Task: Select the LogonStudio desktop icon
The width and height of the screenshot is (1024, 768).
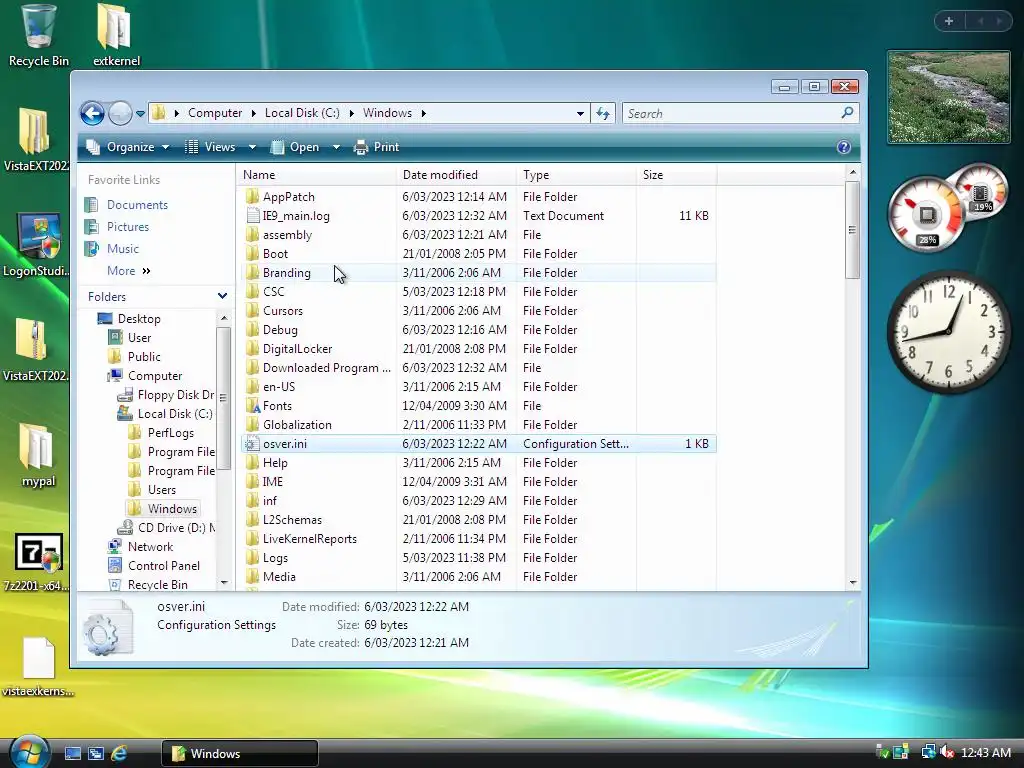Action: click(37, 246)
